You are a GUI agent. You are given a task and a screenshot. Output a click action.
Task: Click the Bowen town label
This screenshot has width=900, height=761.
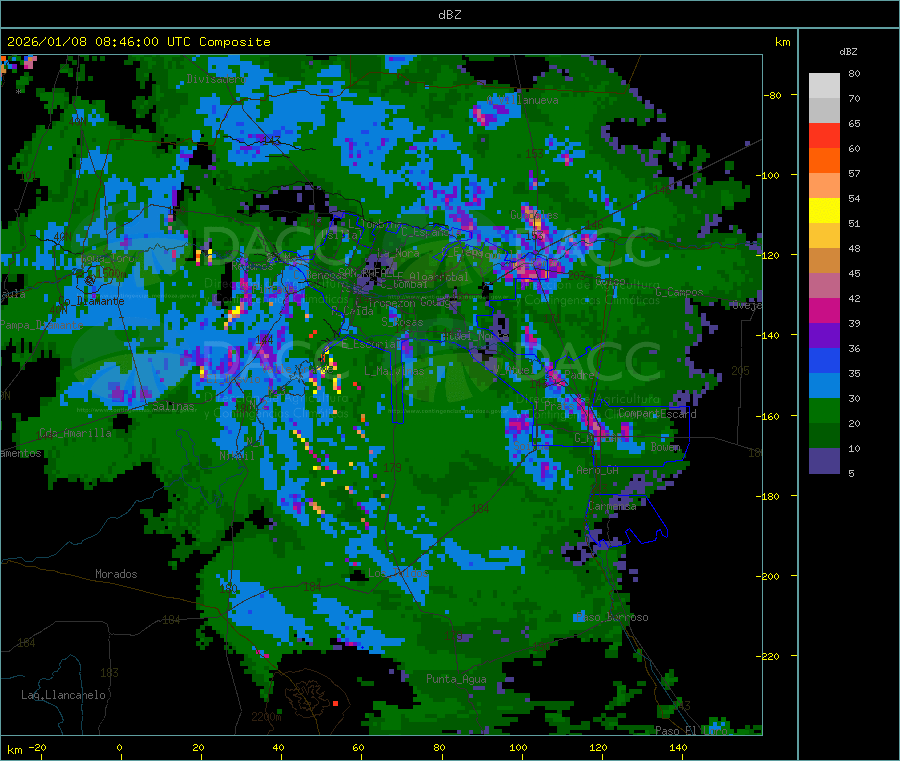click(x=666, y=446)
